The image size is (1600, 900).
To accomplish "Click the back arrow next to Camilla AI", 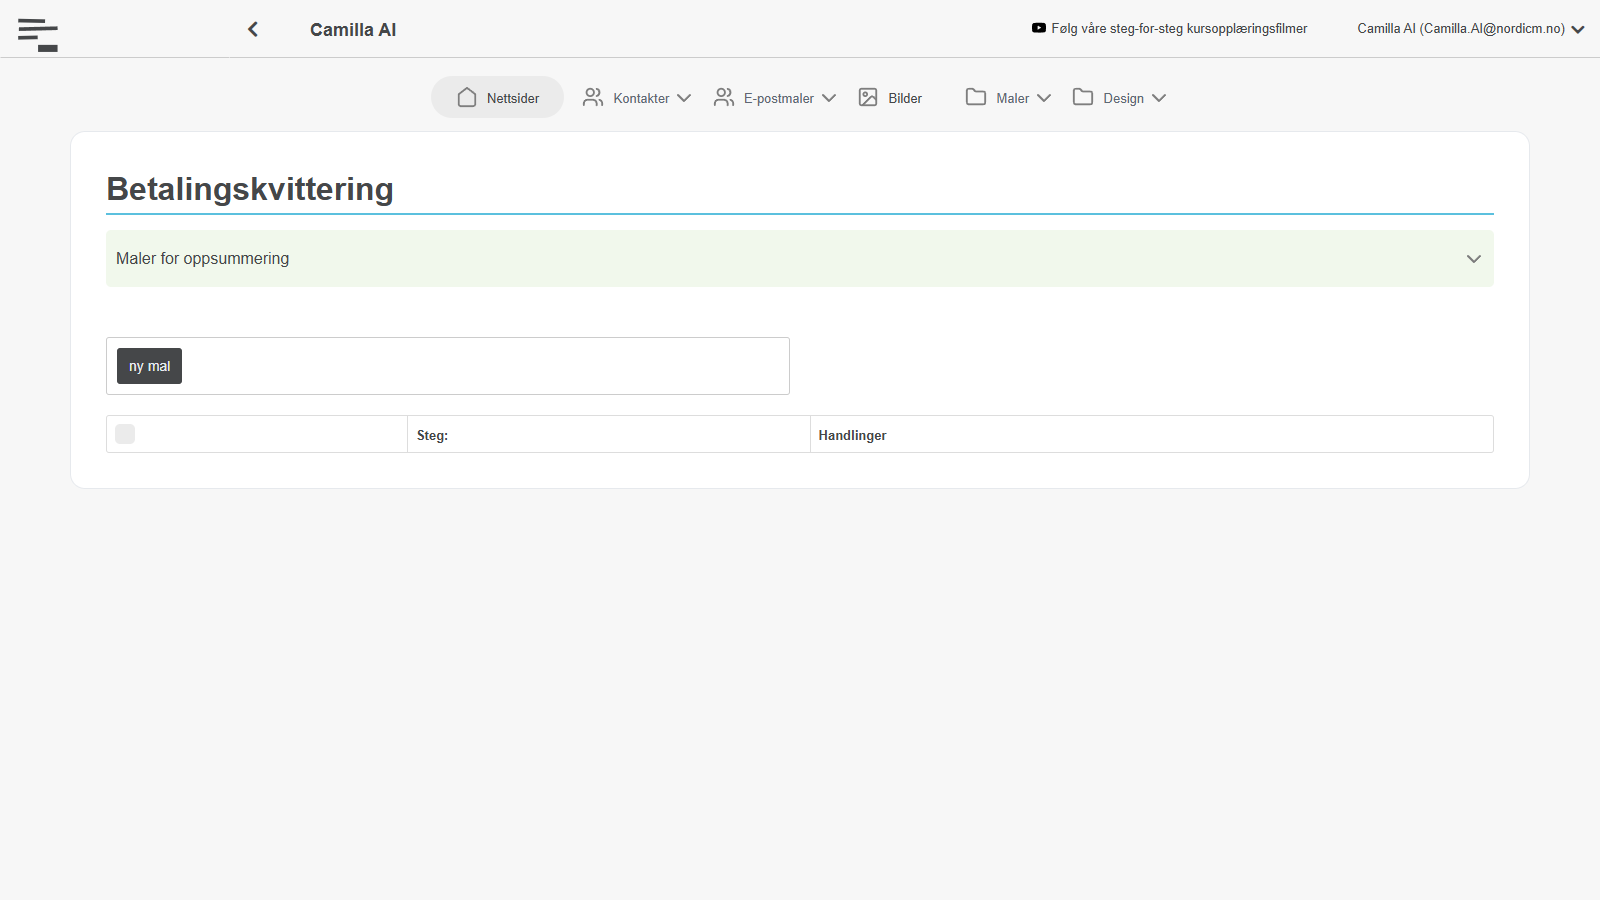I will 253,29.
